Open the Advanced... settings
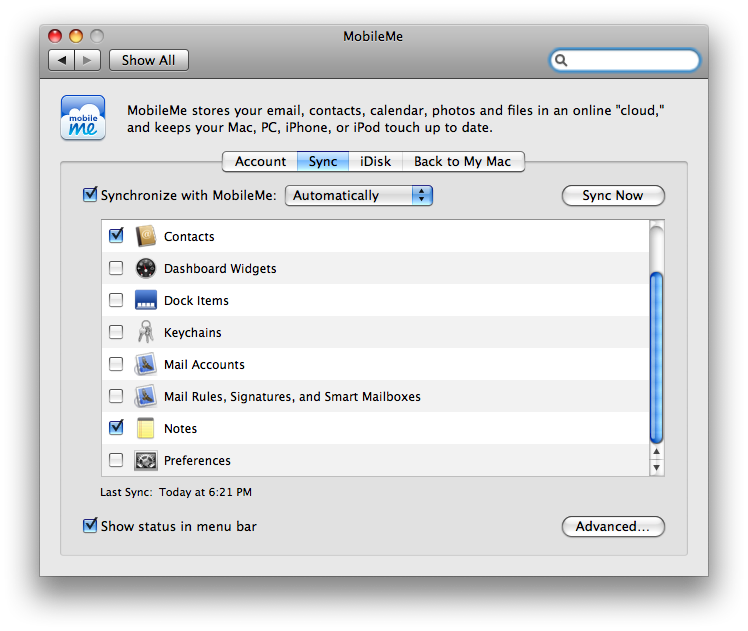 point(613,527)
